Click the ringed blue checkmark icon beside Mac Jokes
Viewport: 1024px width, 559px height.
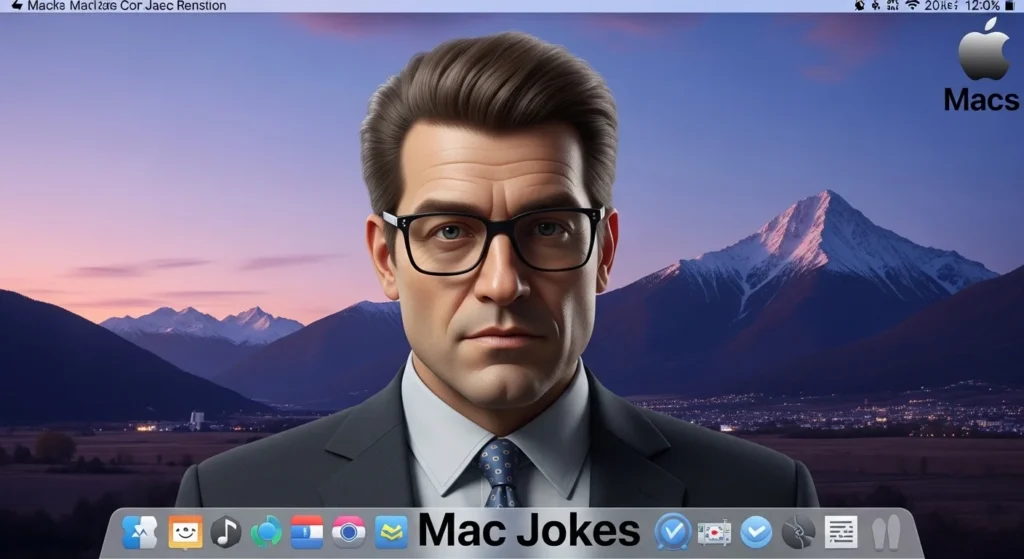tap(673, 532)
